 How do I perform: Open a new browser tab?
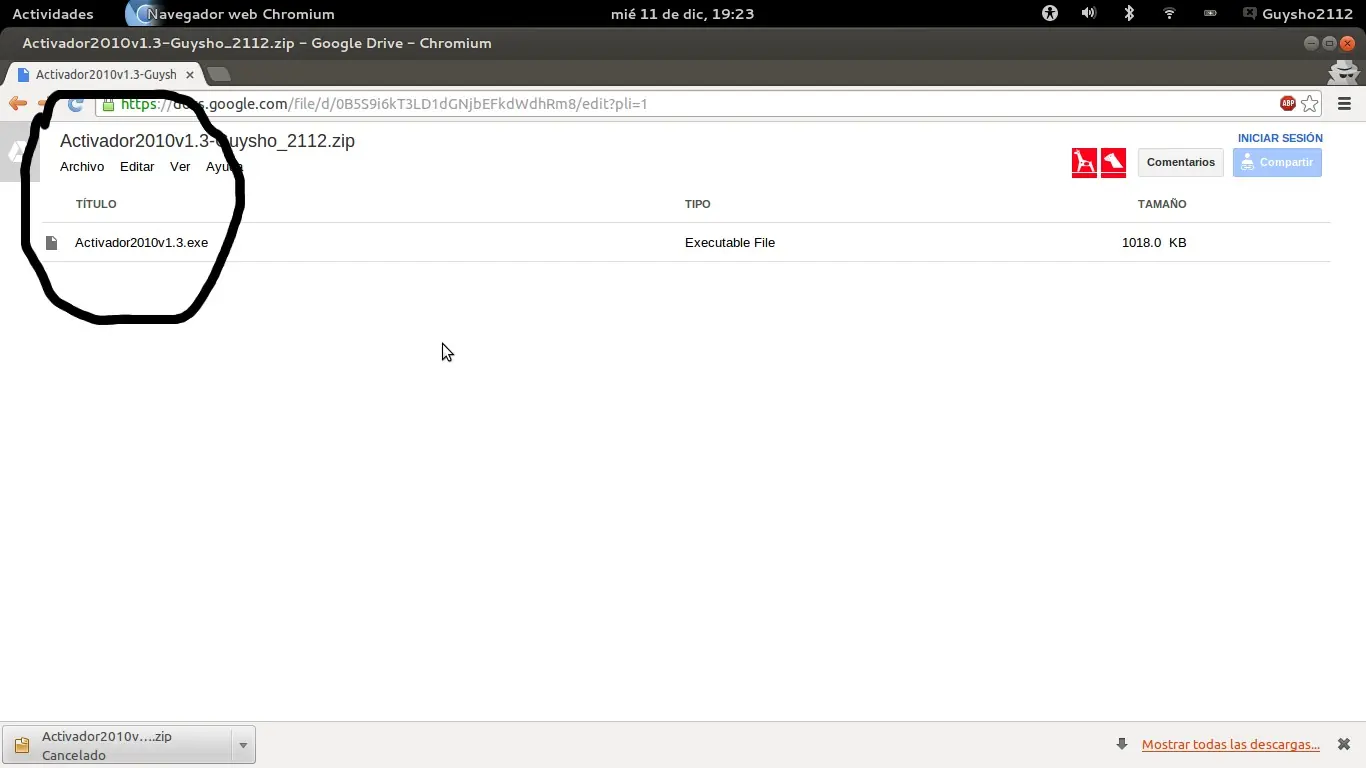(x=219, y=75)
